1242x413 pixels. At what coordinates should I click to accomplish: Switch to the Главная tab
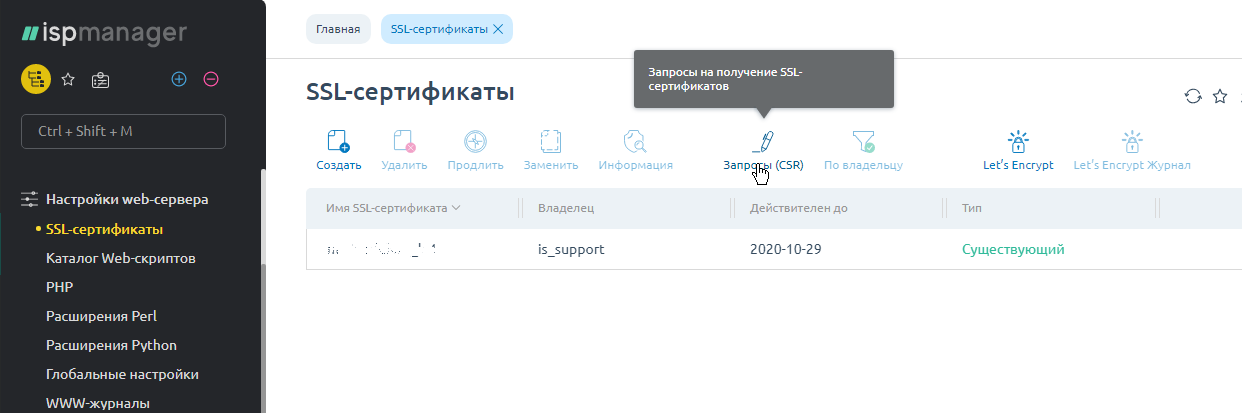coord(338,29)
